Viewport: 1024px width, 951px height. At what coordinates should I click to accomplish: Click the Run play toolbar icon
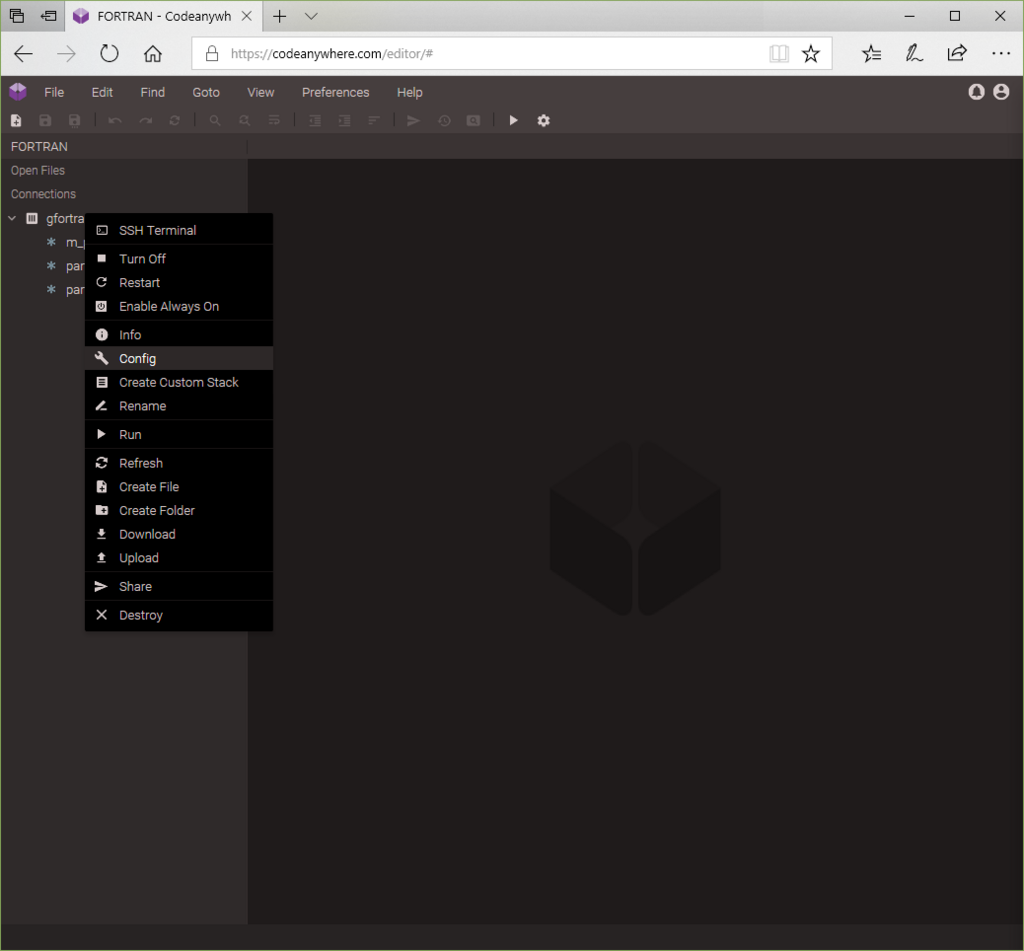pos(513,120)
